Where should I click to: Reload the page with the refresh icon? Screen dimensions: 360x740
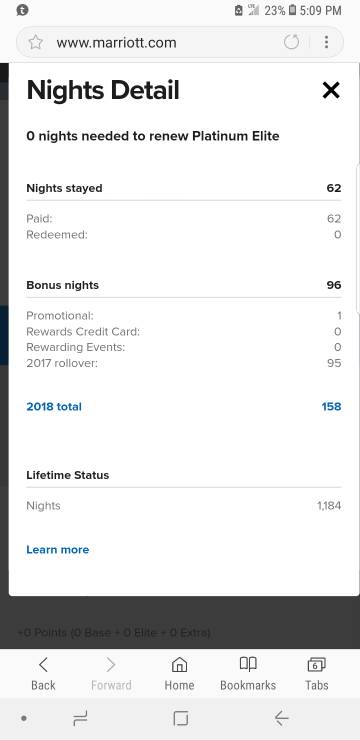292,42
